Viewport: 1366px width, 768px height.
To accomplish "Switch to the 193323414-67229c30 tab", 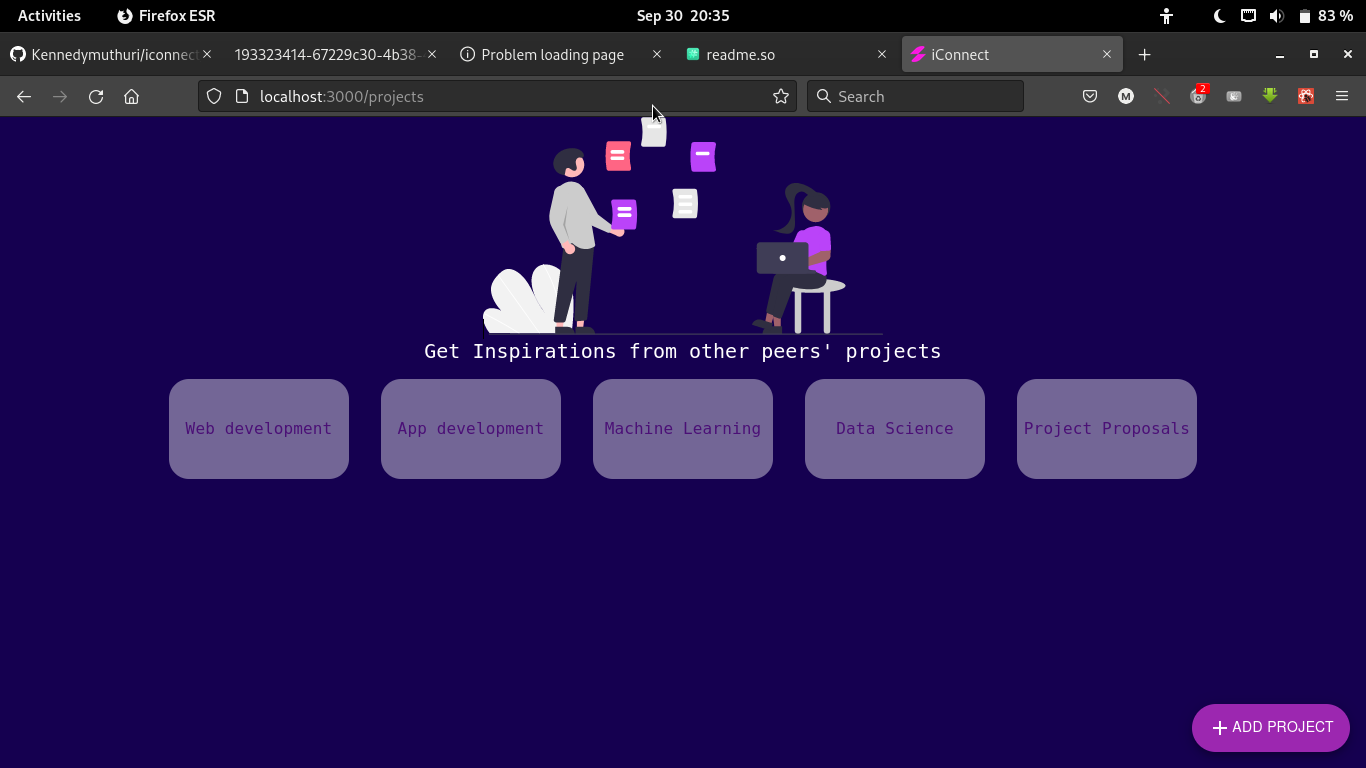I will (x=335, y=54).
